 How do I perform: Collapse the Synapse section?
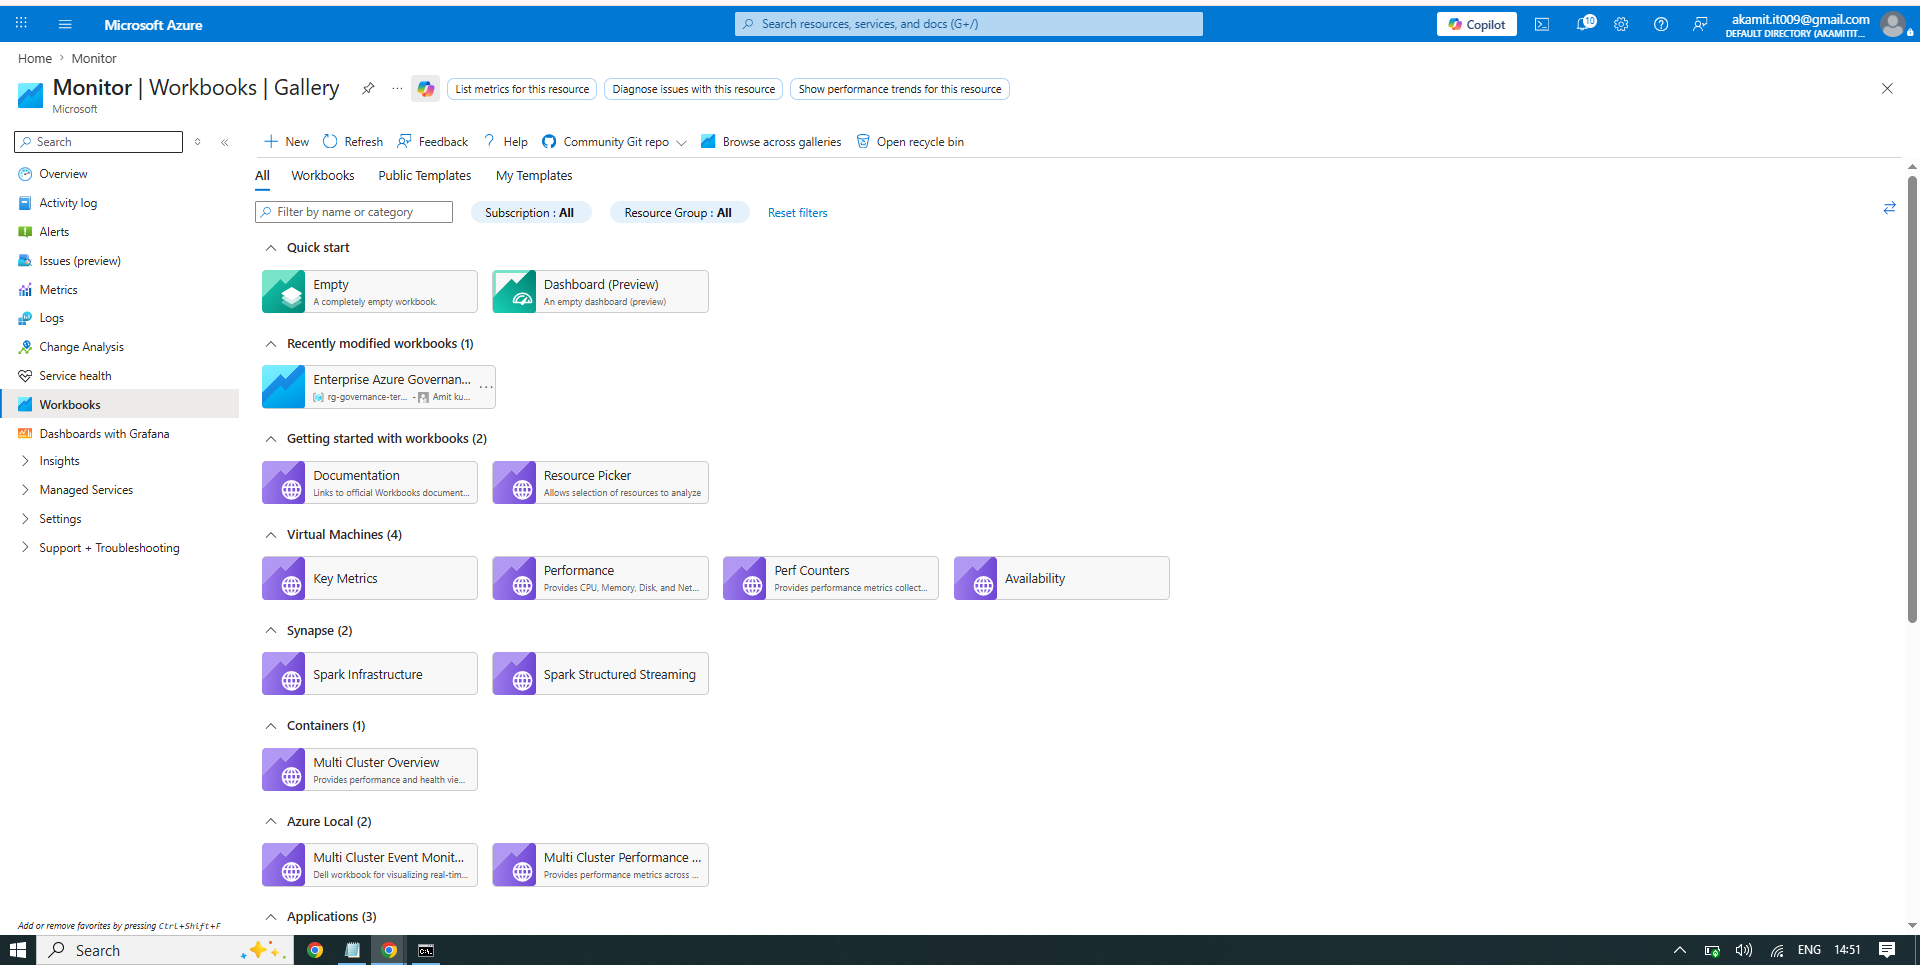click(x=271, y=631)
